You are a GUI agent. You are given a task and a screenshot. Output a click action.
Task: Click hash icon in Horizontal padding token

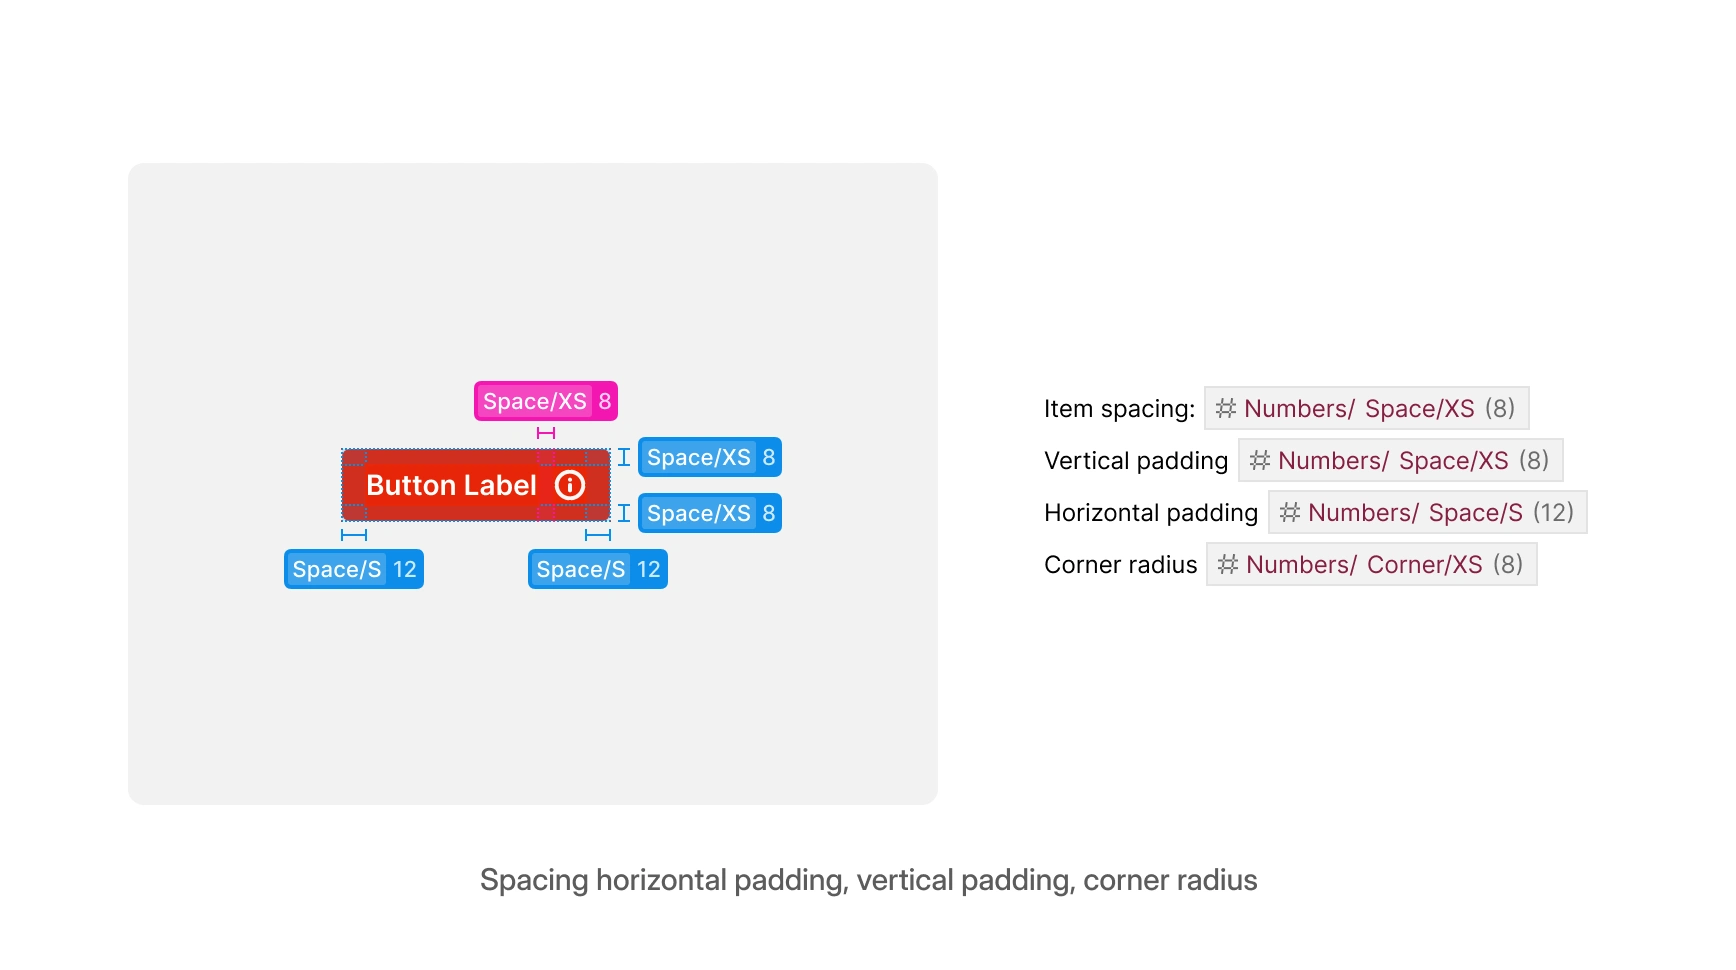(x=1290, y=512)
